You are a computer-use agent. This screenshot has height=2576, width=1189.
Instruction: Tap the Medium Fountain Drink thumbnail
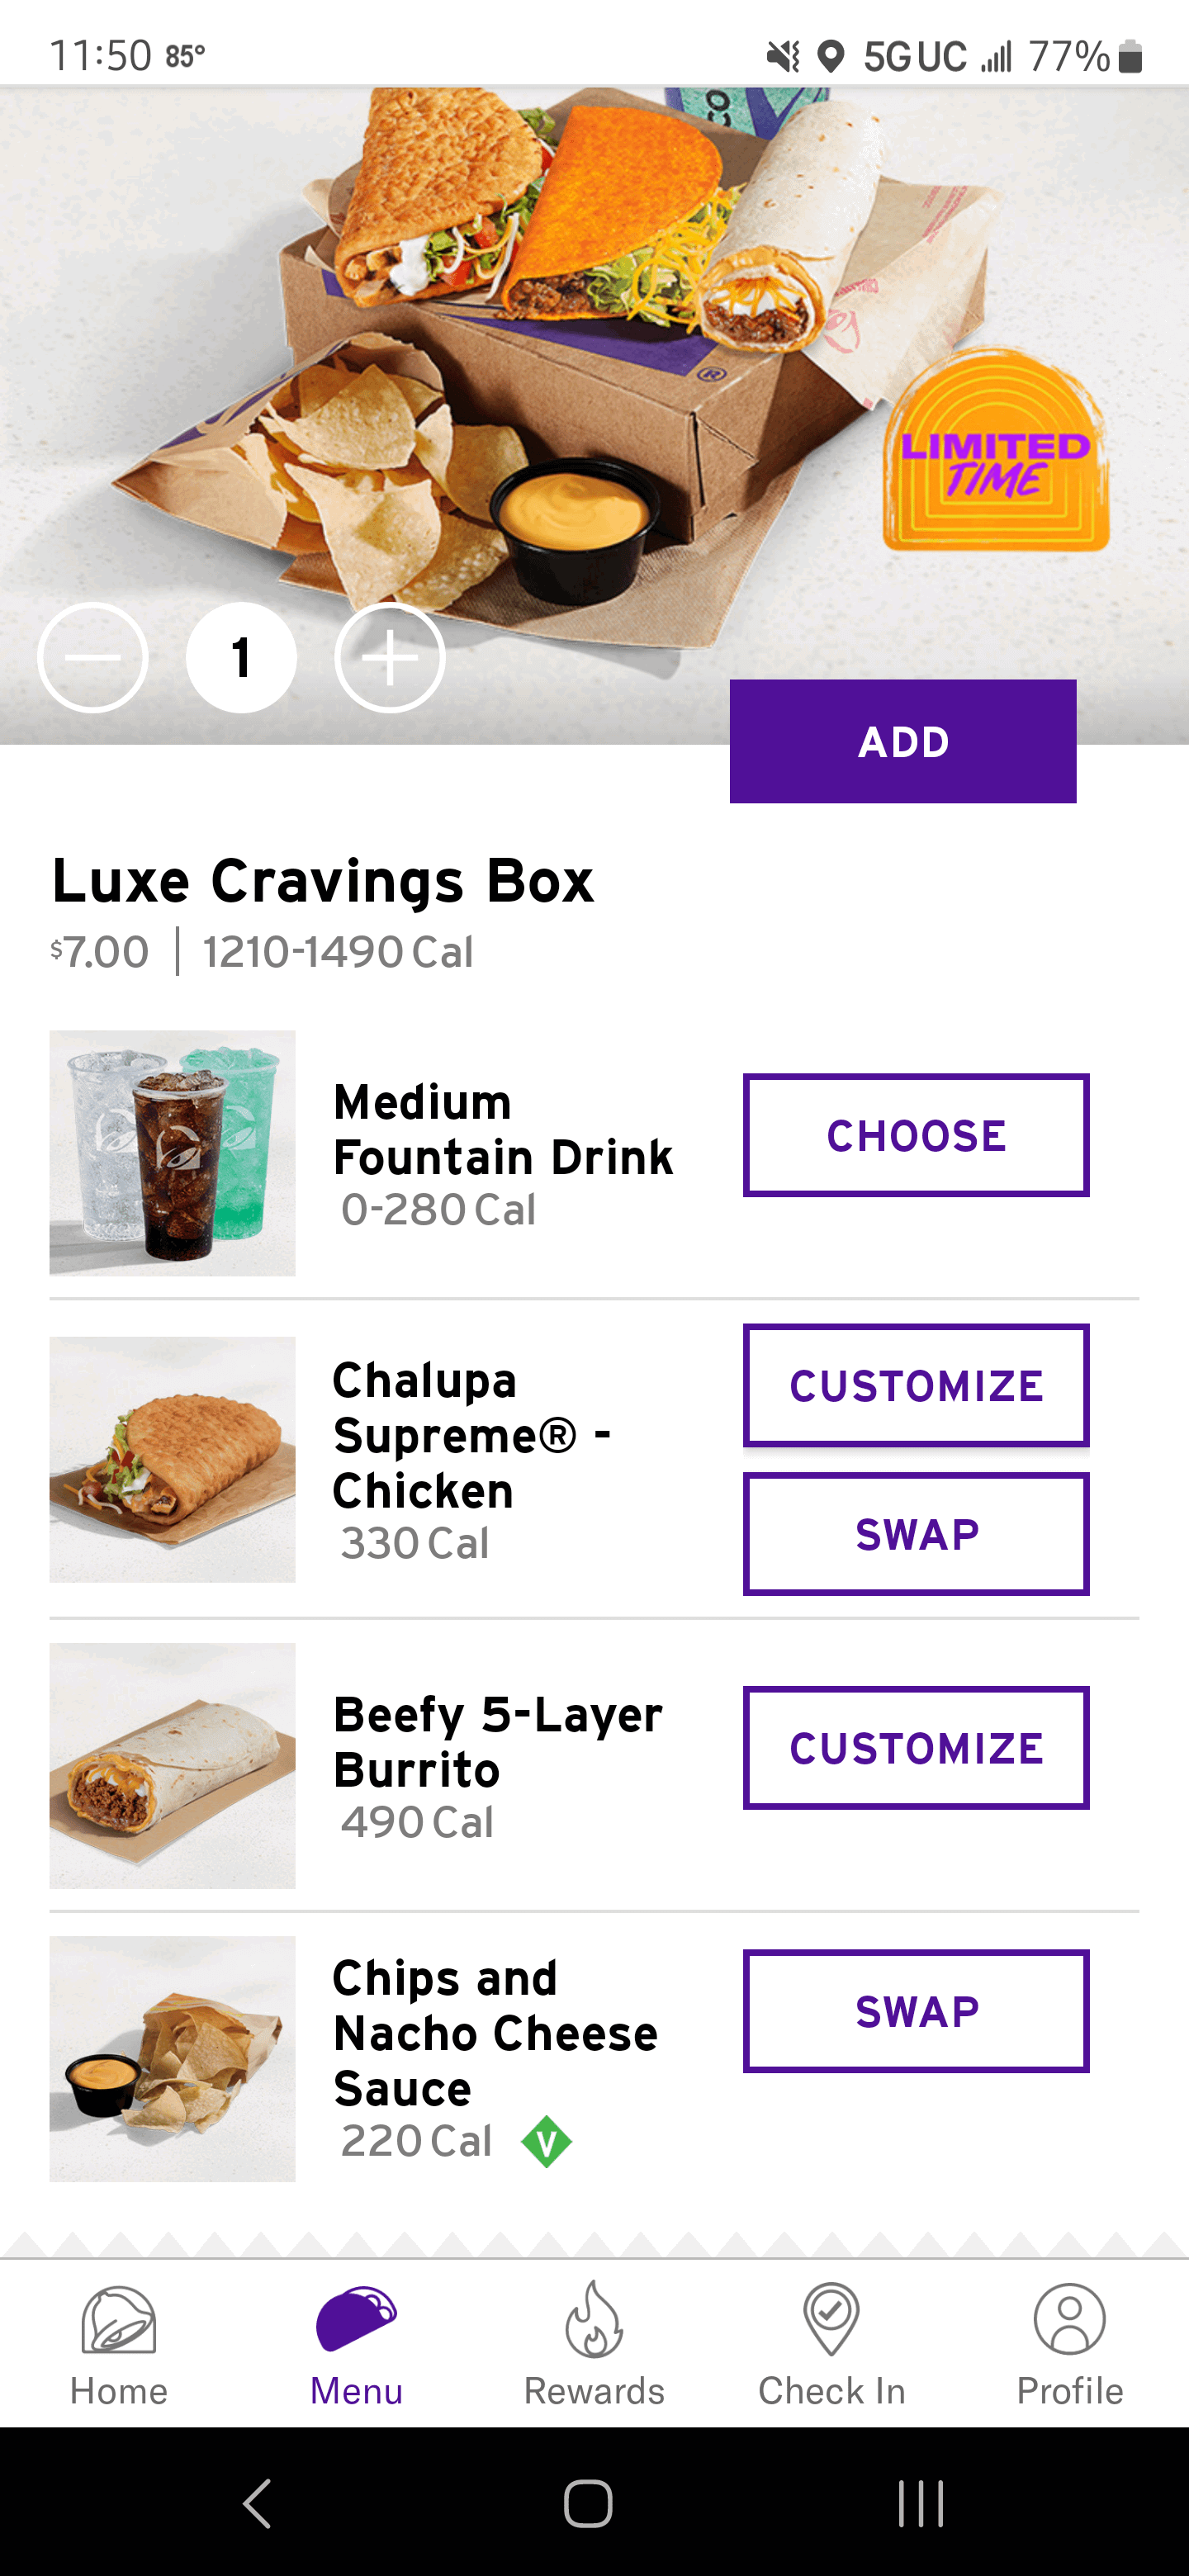pyautogui.click(x=172, y=1153)
